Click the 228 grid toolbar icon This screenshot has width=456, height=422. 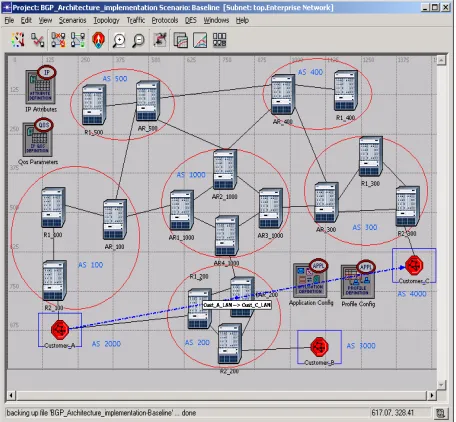point(219,40)
